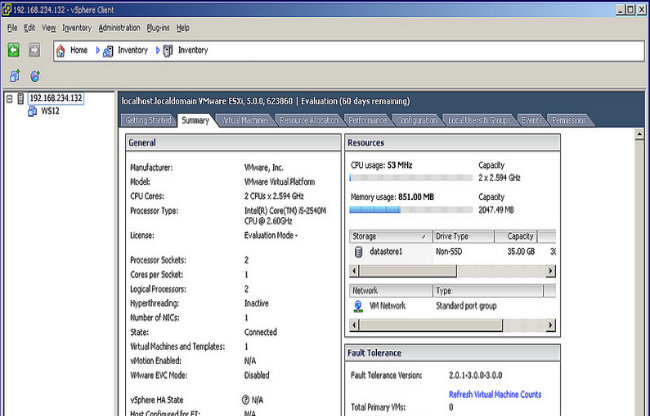This screenshot has height=416, width=650.
Task: Select 192.168.234.132 host in the tree
Action: 56,98
